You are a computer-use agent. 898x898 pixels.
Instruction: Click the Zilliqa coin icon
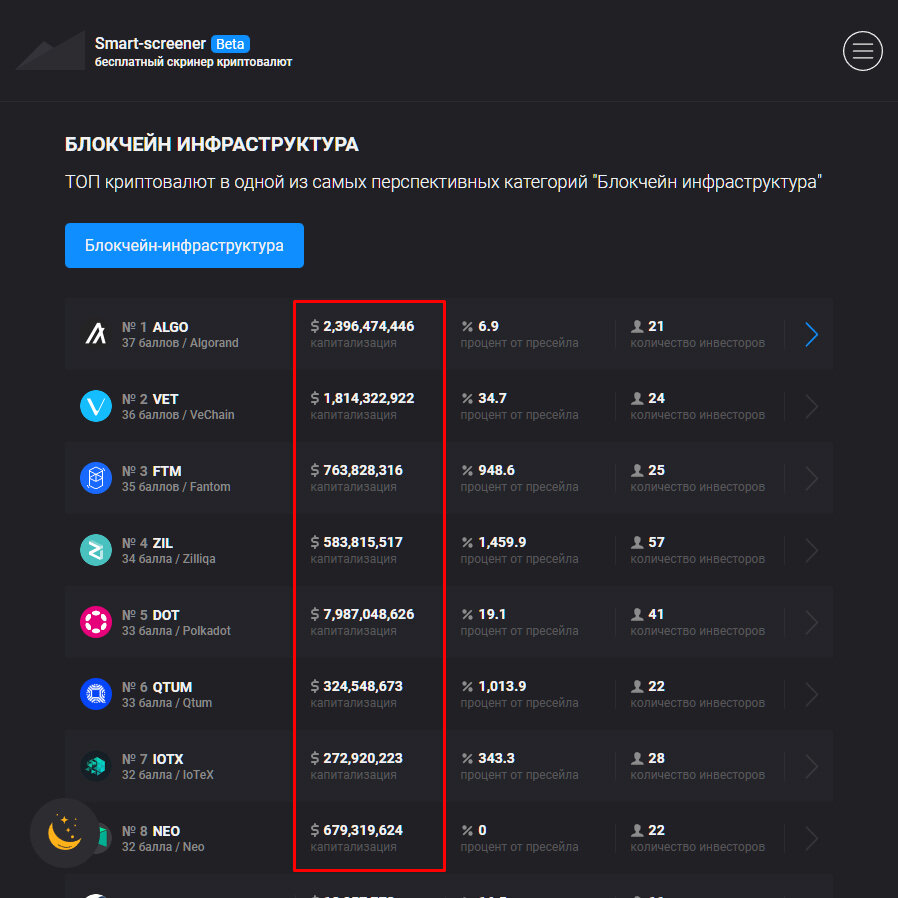point(96,550)
